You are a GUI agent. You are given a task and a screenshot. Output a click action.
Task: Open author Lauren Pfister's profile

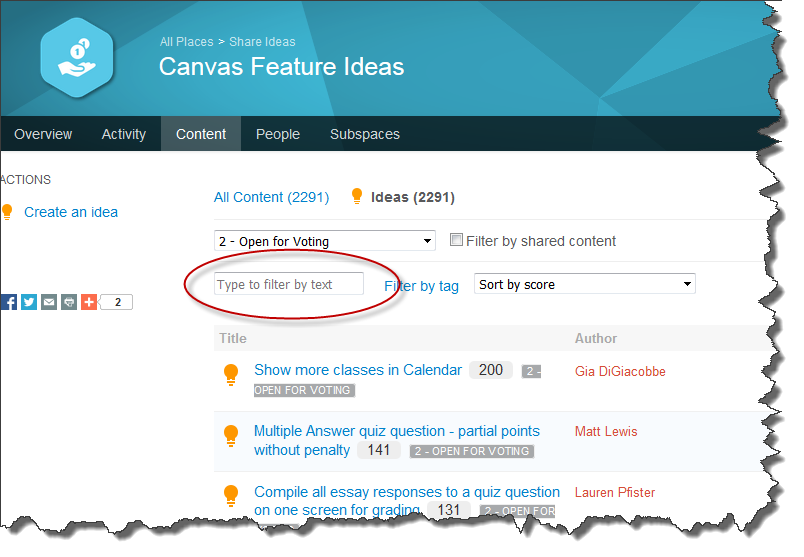(x=615, y=492)
